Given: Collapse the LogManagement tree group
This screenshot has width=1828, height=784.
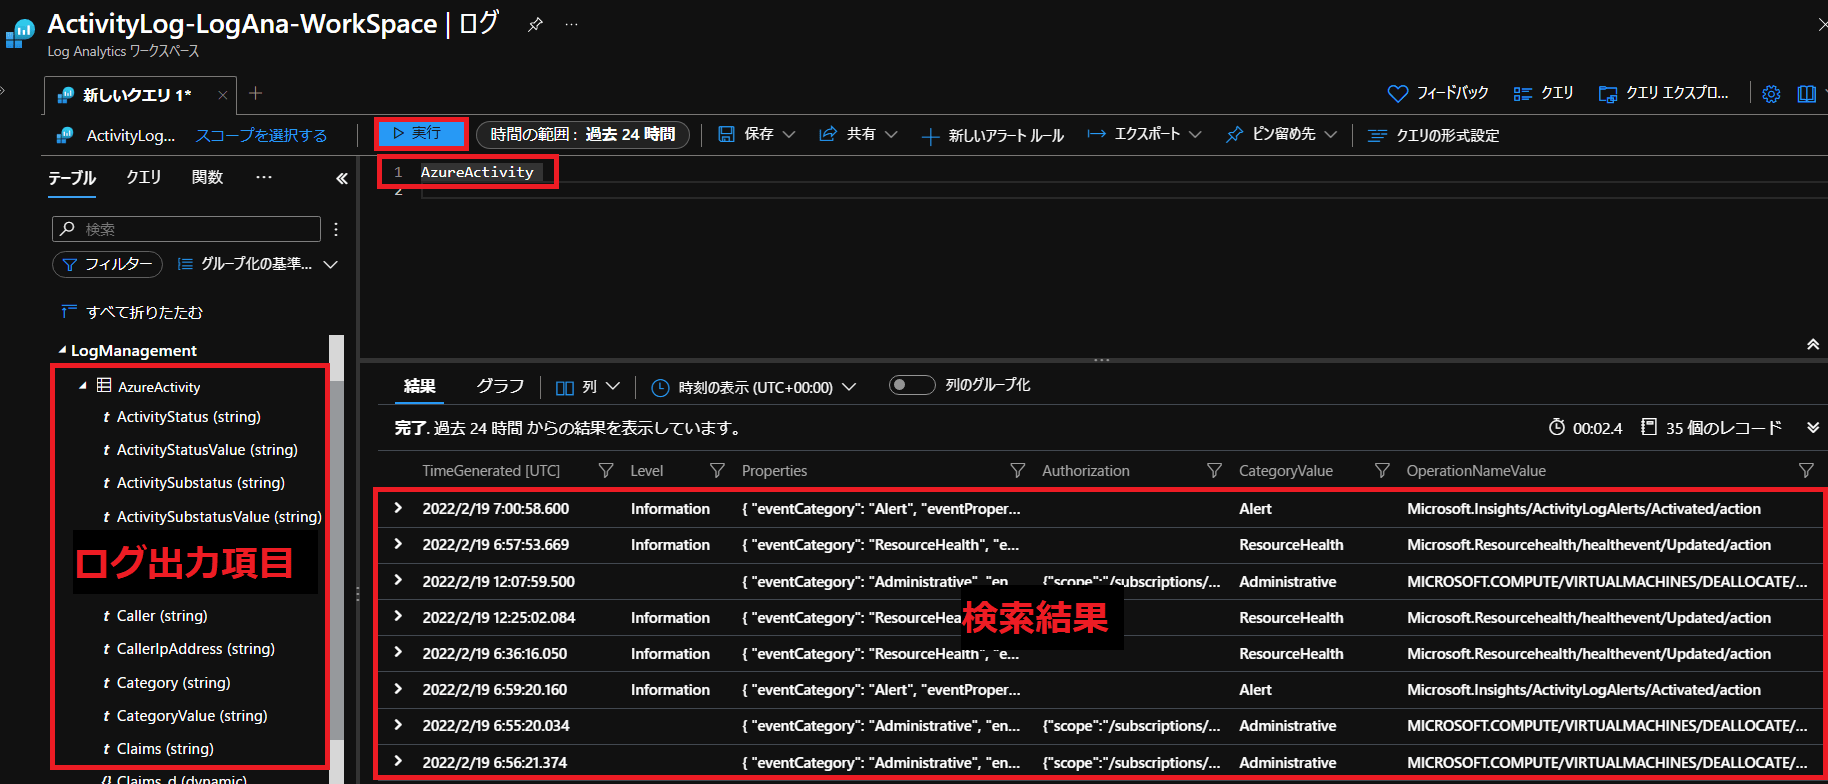Looking at the screenshot, I should pyautogui.click(x=62, y=350).
